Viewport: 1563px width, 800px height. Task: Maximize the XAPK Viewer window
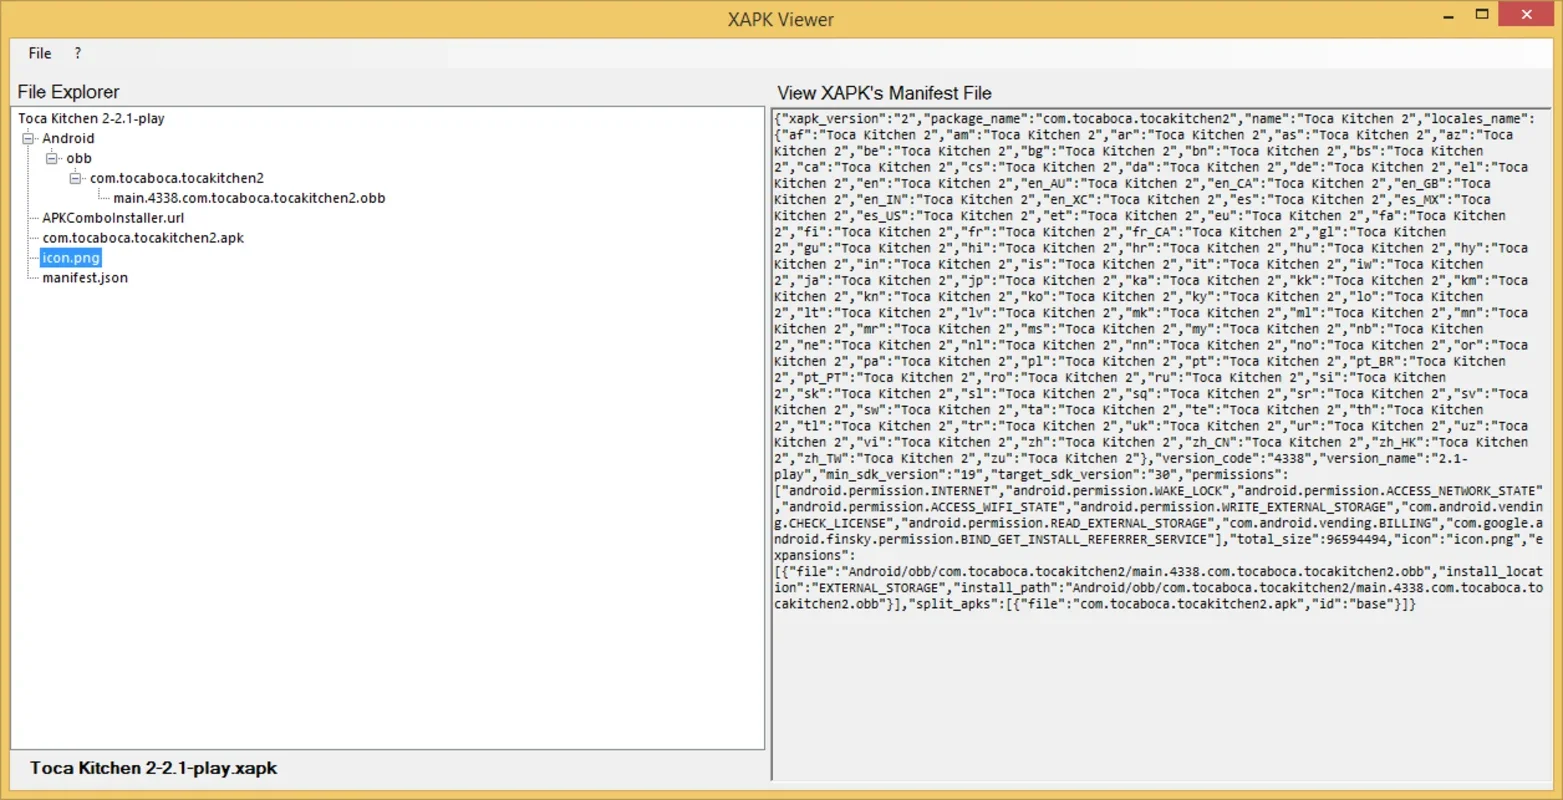(1482, 15)
